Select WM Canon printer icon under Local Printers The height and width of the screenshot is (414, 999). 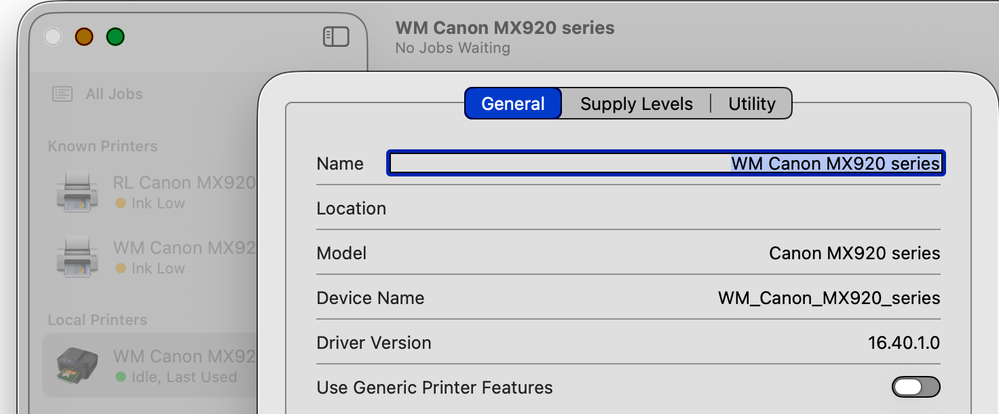[77, 366]
